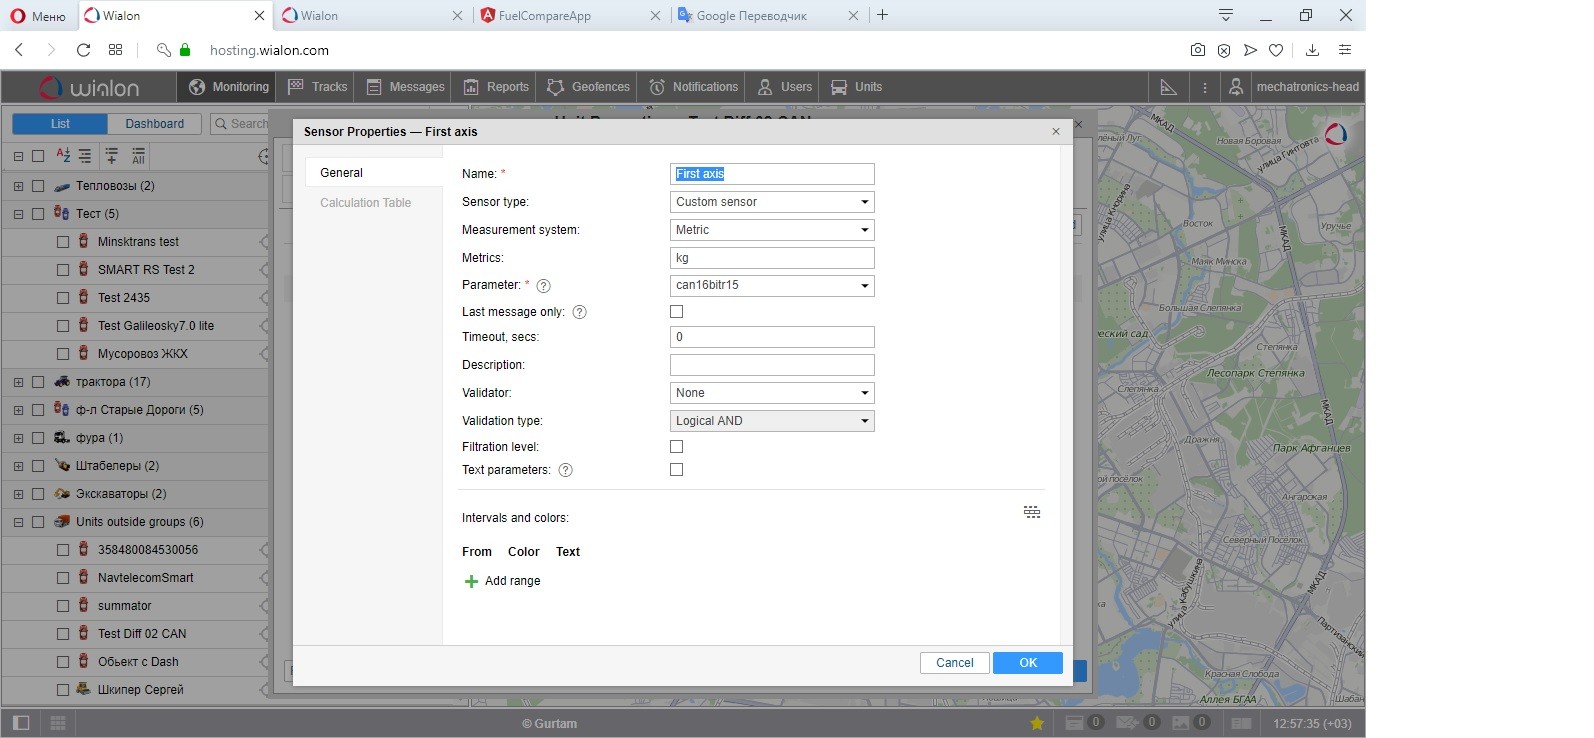
Task: Click the Description input field
Action: [x=771, y=365]
